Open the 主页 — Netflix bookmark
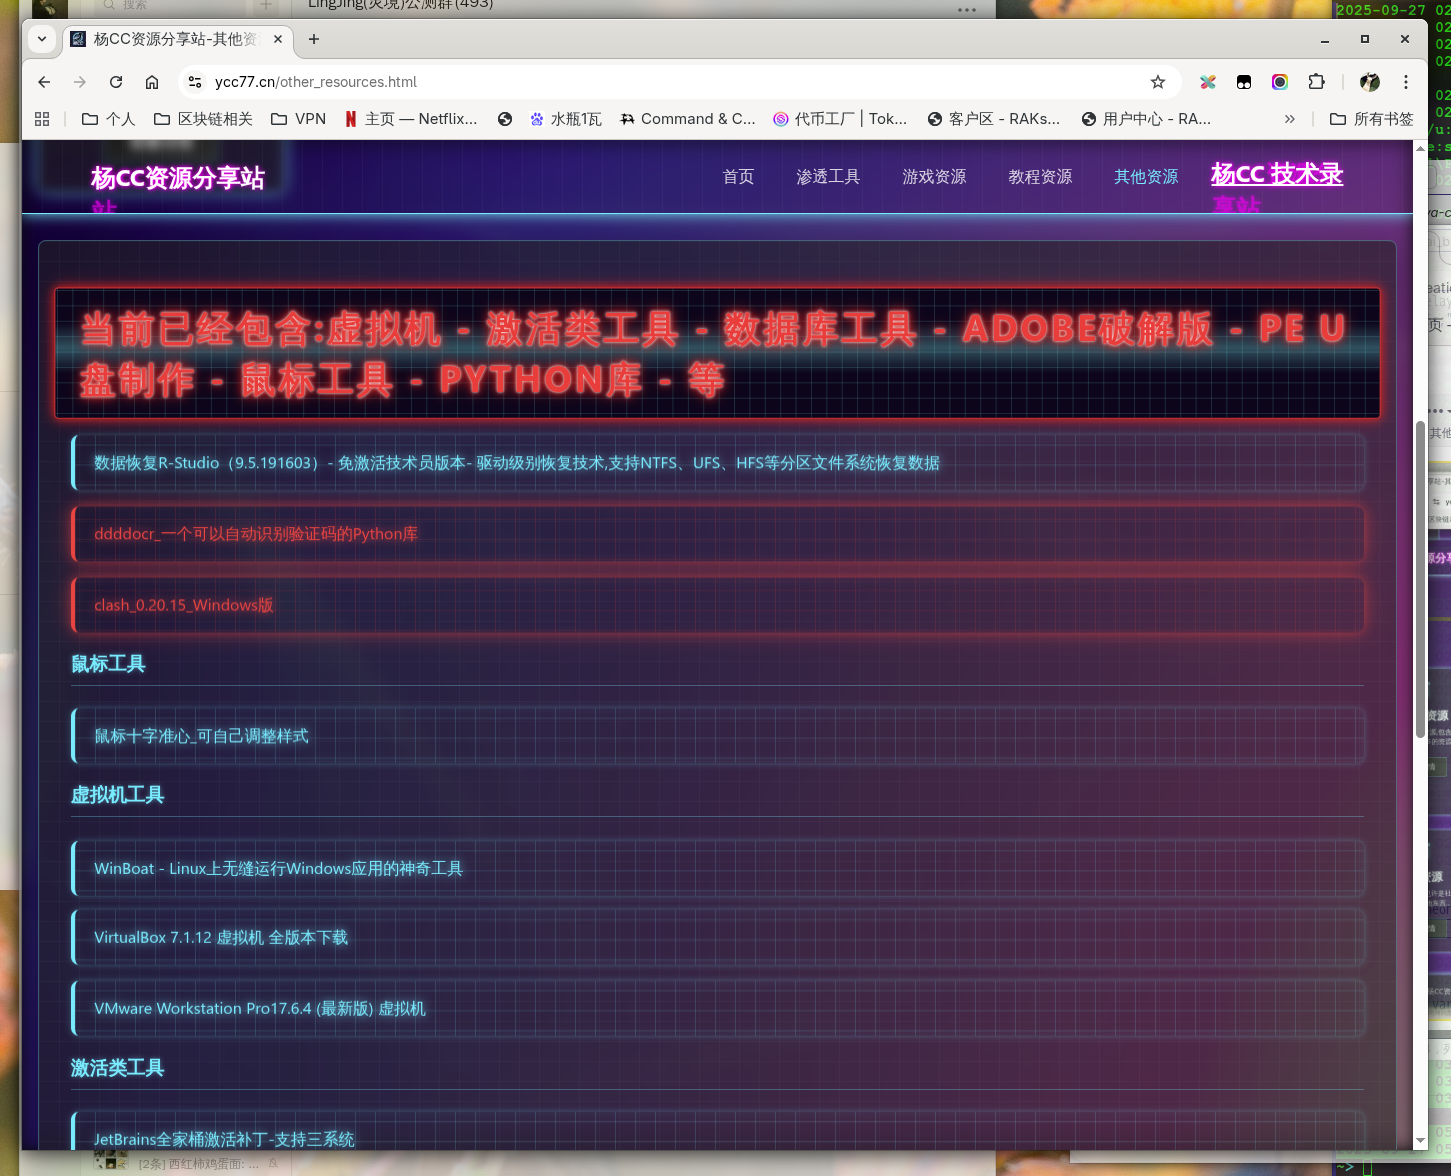The height and width of the screenshot is (1176, 1451). (x=411, y=119)
